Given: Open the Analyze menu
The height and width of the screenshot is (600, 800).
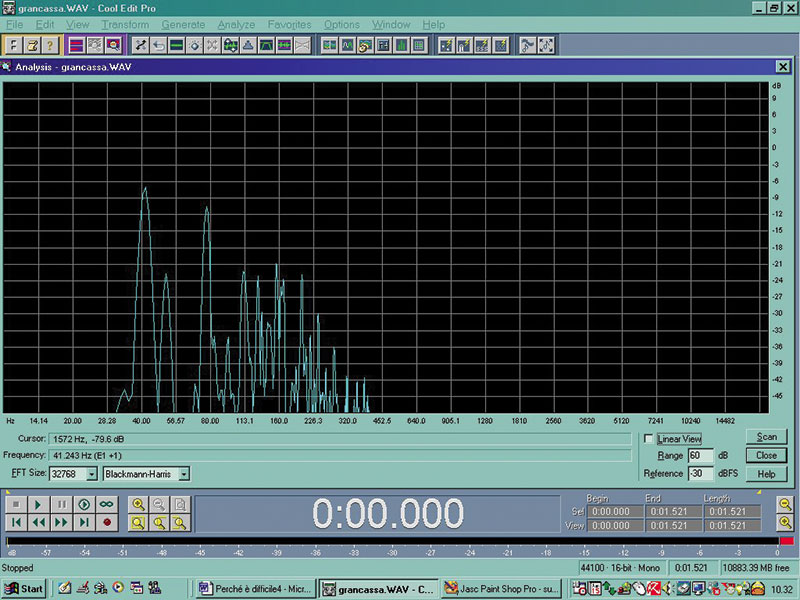Looking at the screenshot, I should 236,24.
